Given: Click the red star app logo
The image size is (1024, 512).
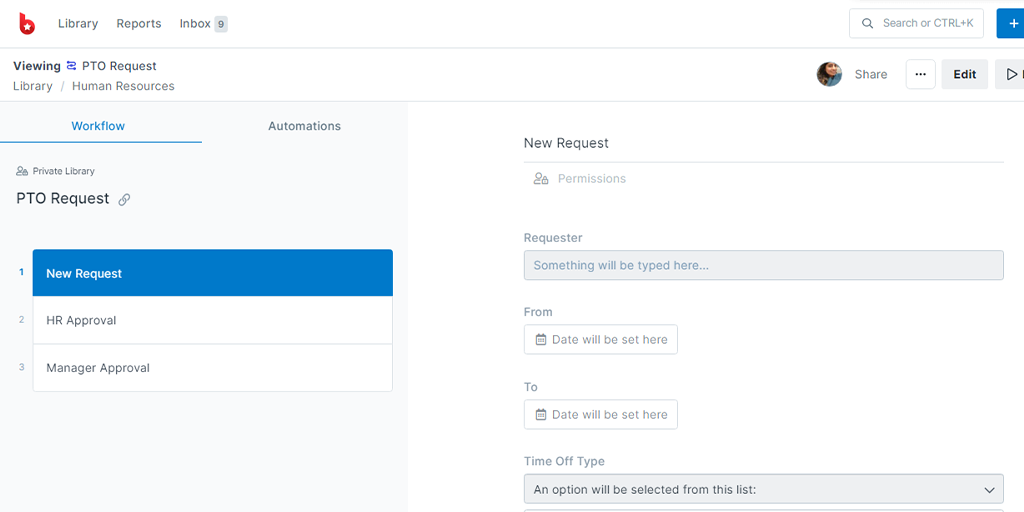Looking at the screenshot, I should (27, 24).
